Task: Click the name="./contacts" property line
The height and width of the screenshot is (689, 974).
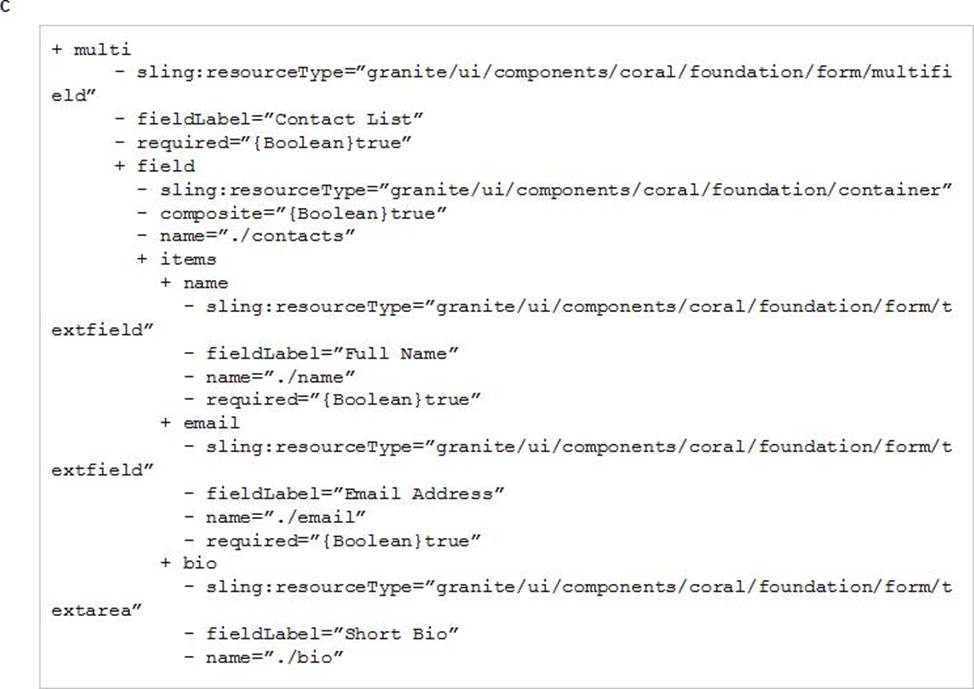Action: 257,236
